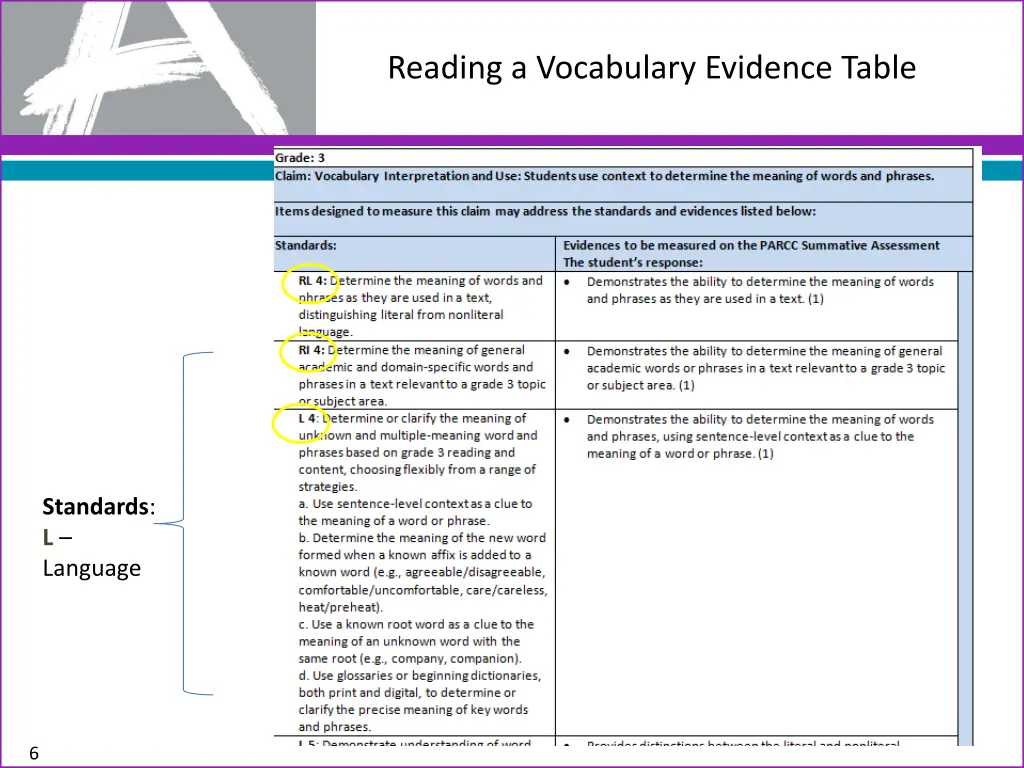Click 'distinguishing literal from nonliteral' text
This screenshot has height=768, width=1024.
click(401, 315)
